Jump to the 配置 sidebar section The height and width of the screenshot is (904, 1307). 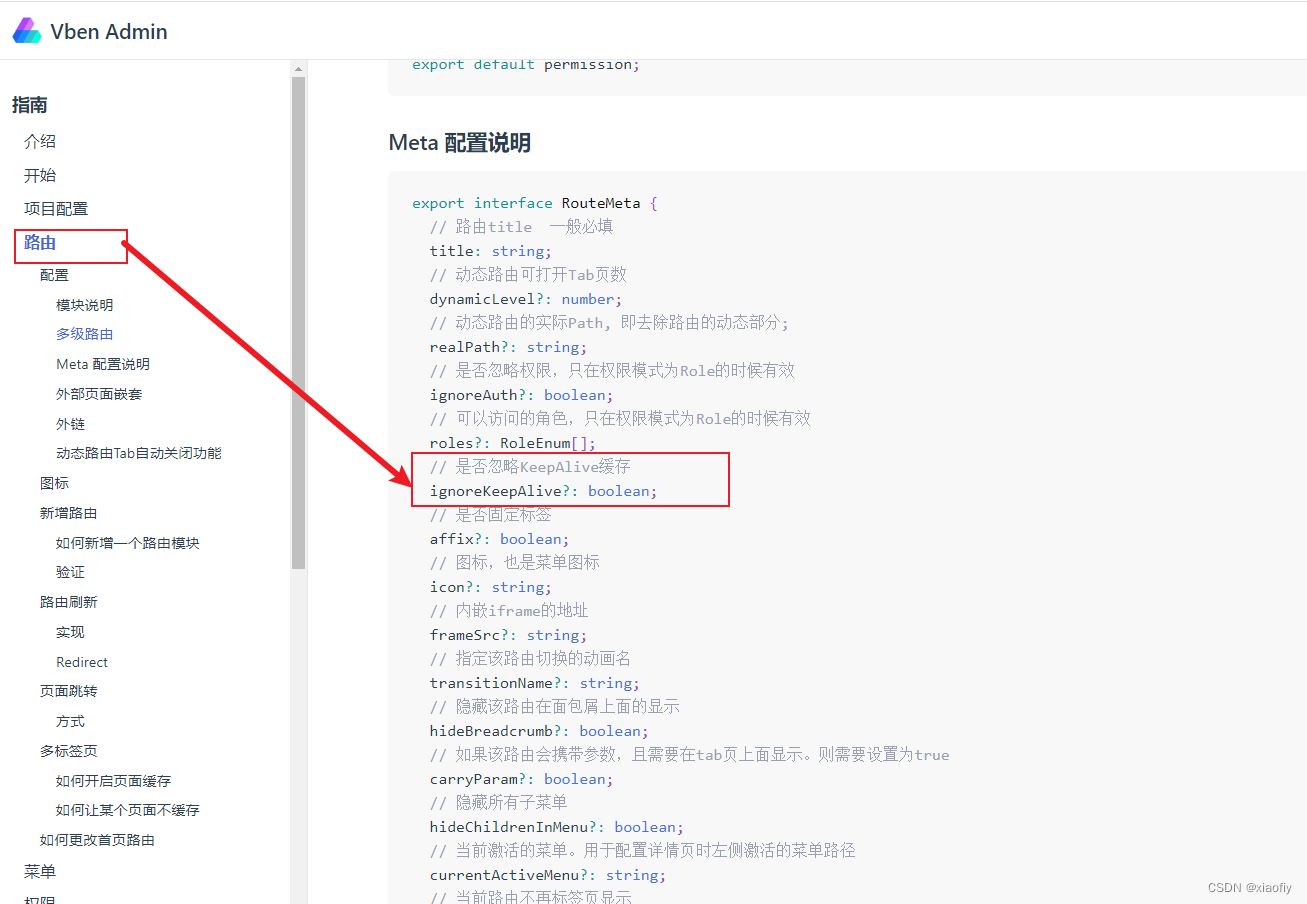pos(54,275)
